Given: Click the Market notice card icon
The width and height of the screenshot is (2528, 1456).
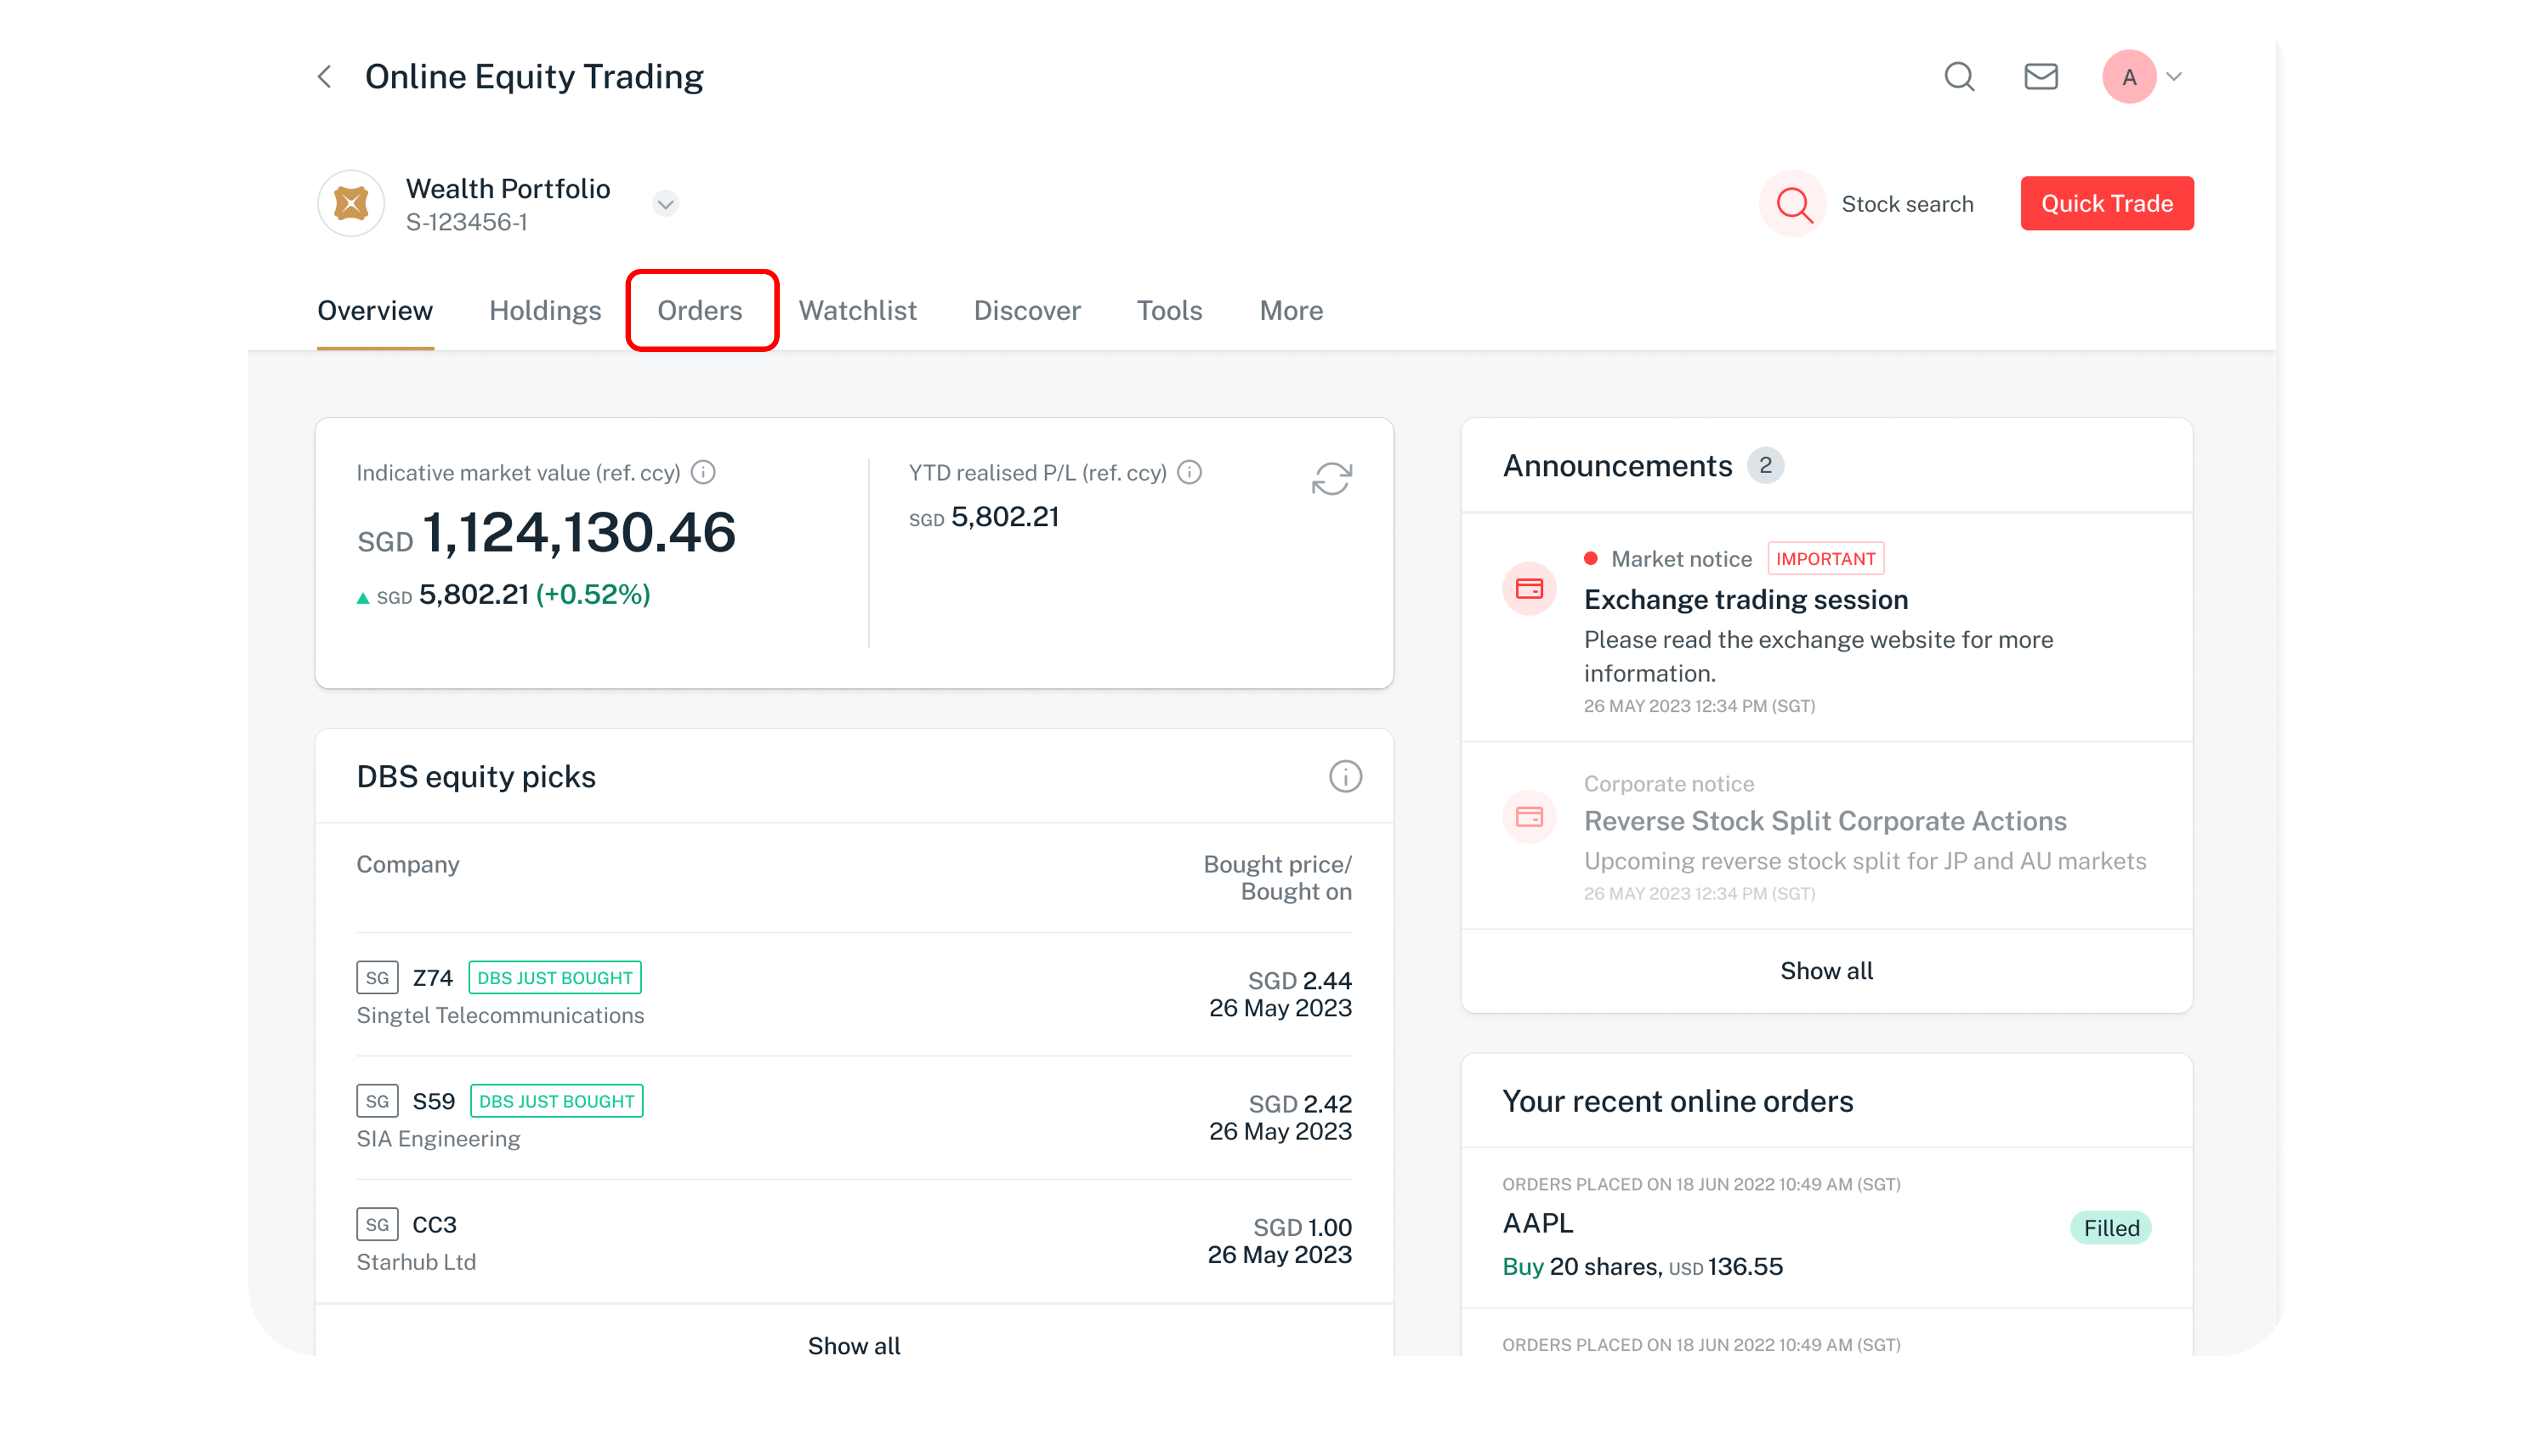Looking at the screenshot, I should [1529, 588].
